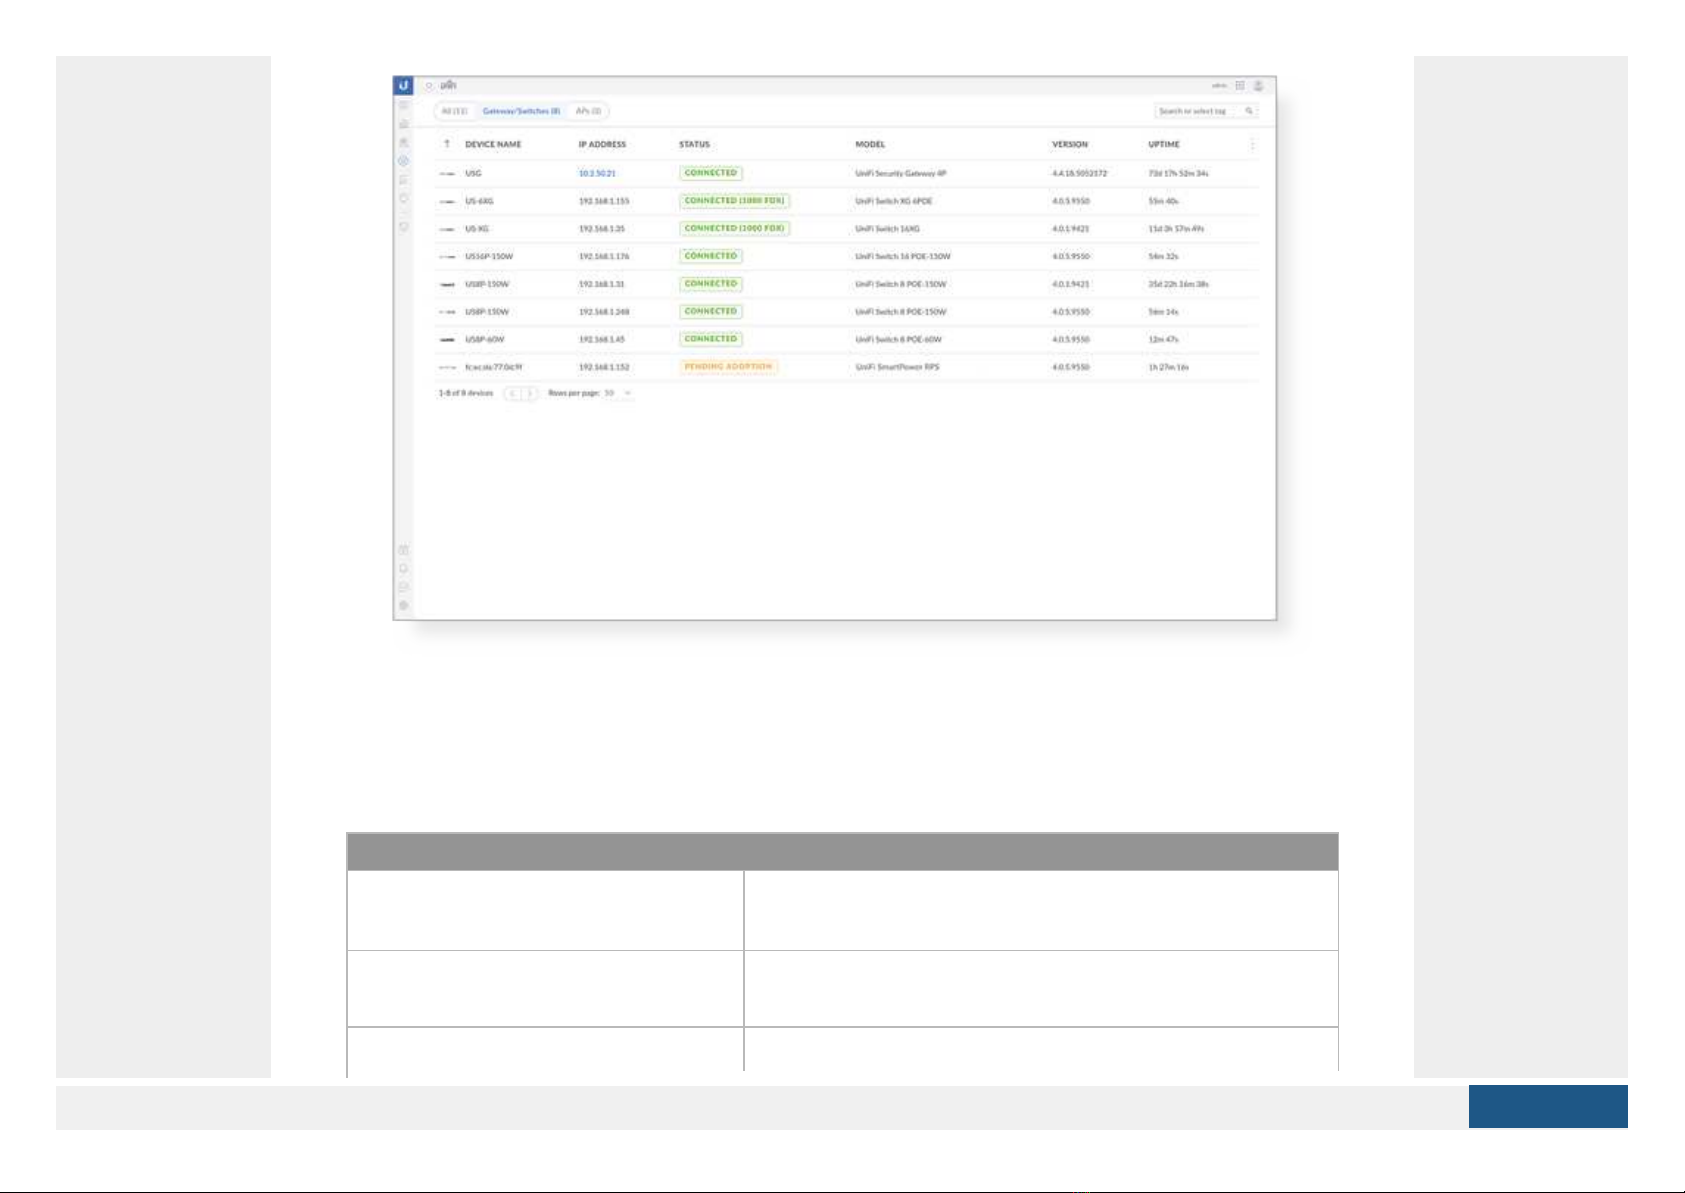The height and width of the screenshot is (1193, 1685).
Task: Click the USG uptime 73d value
Action: [x=1179, y=174]
